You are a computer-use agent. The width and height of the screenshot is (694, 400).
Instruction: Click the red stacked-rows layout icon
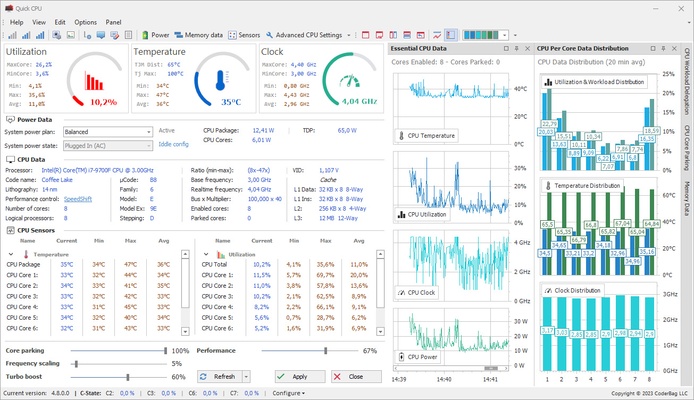[x=407, y=35]
